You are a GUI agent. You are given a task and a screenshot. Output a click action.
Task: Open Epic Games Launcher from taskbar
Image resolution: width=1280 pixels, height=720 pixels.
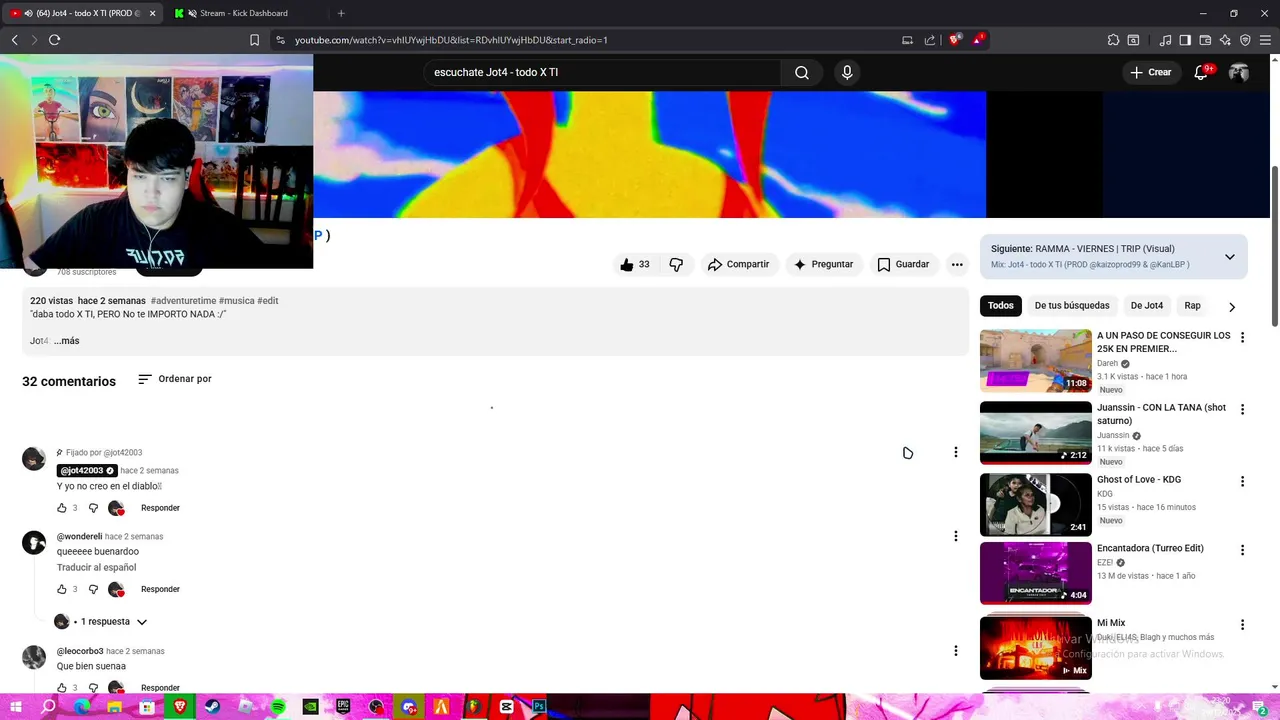(x=343, y=707)
